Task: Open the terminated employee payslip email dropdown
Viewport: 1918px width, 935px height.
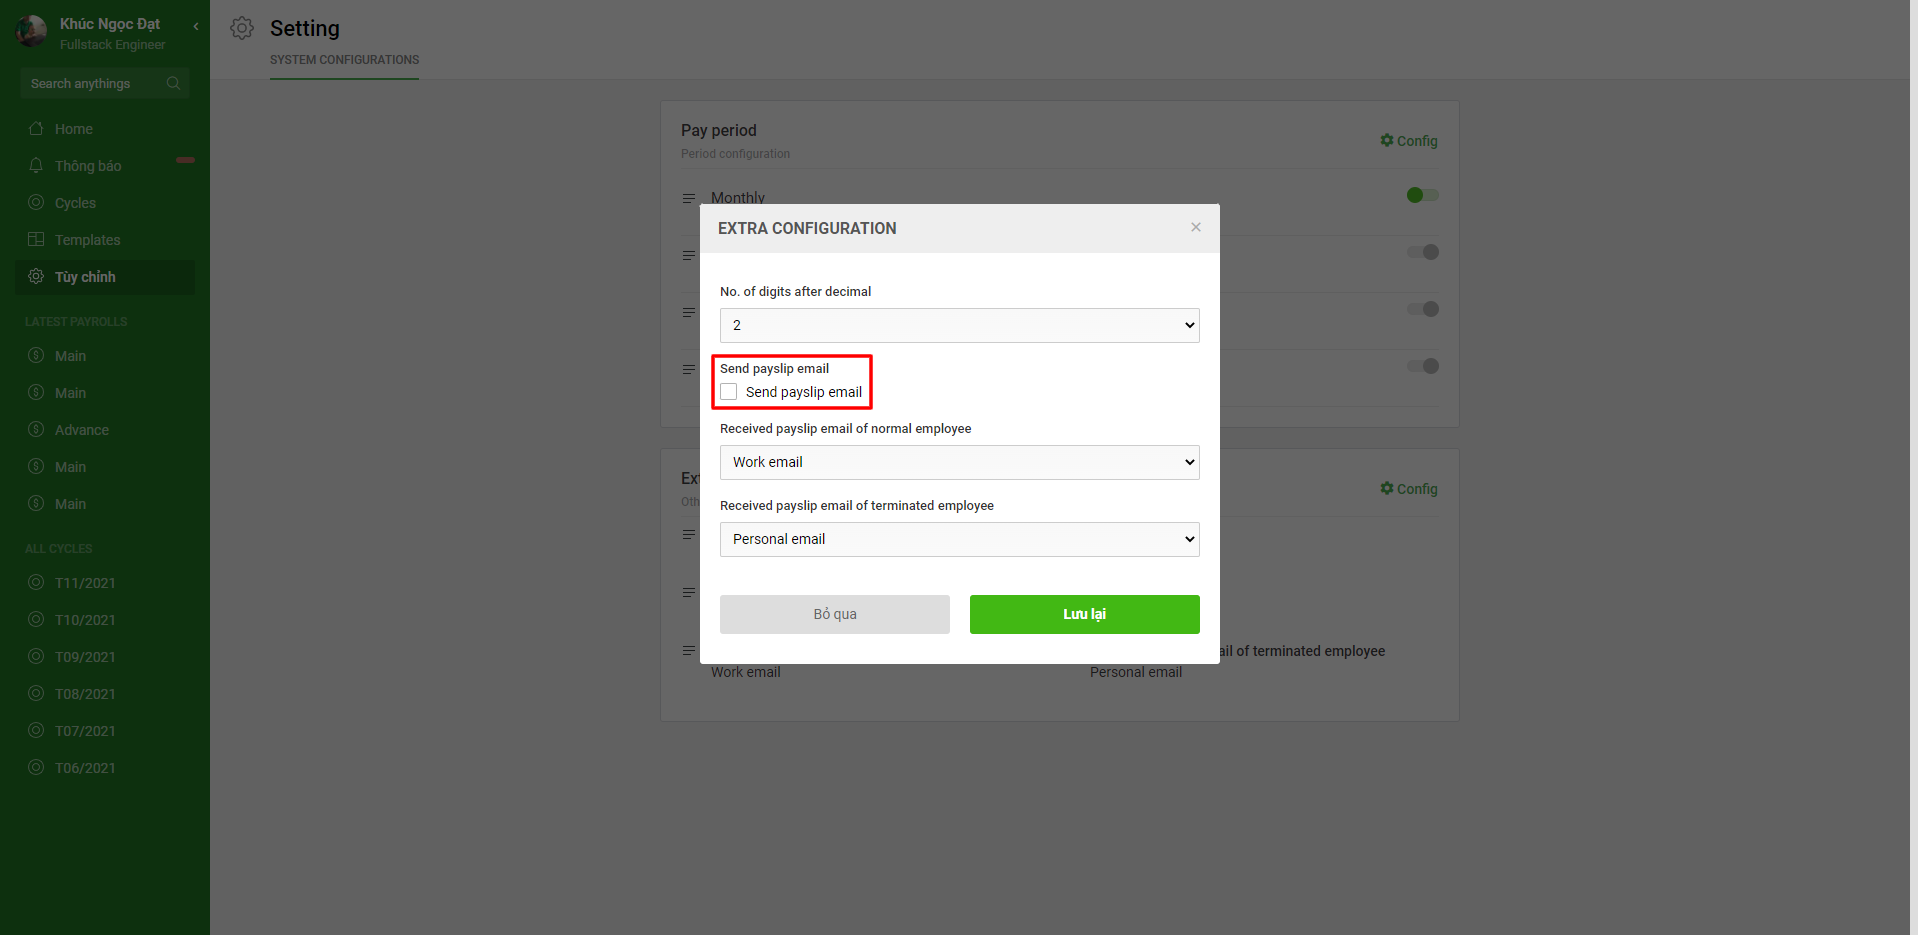Action: (x=960, y=539)
